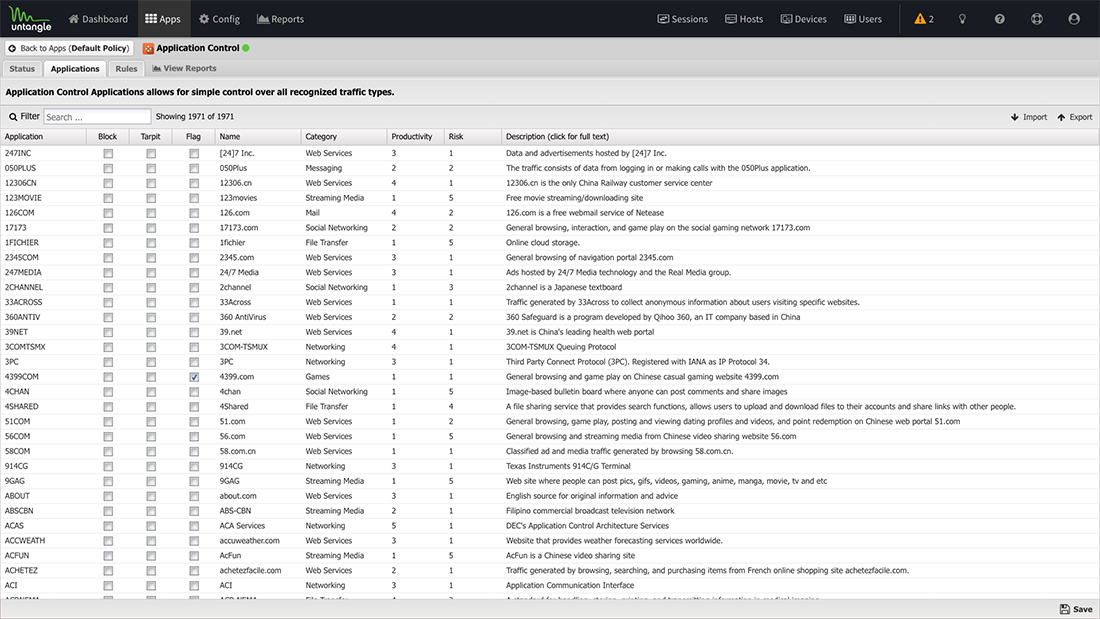Screen dimensions: 1100x619
Task: Open the Dashboard page
Action: (98, 19)
